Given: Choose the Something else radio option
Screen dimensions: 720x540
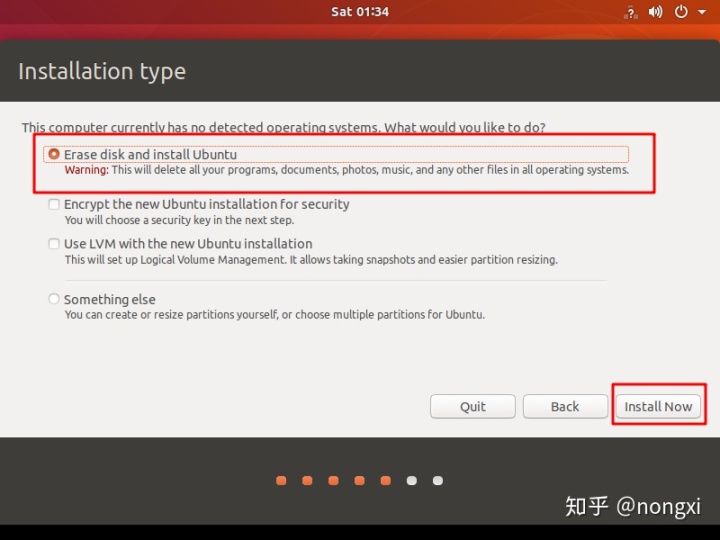Looking at the screenshot, I should point(54,299).
